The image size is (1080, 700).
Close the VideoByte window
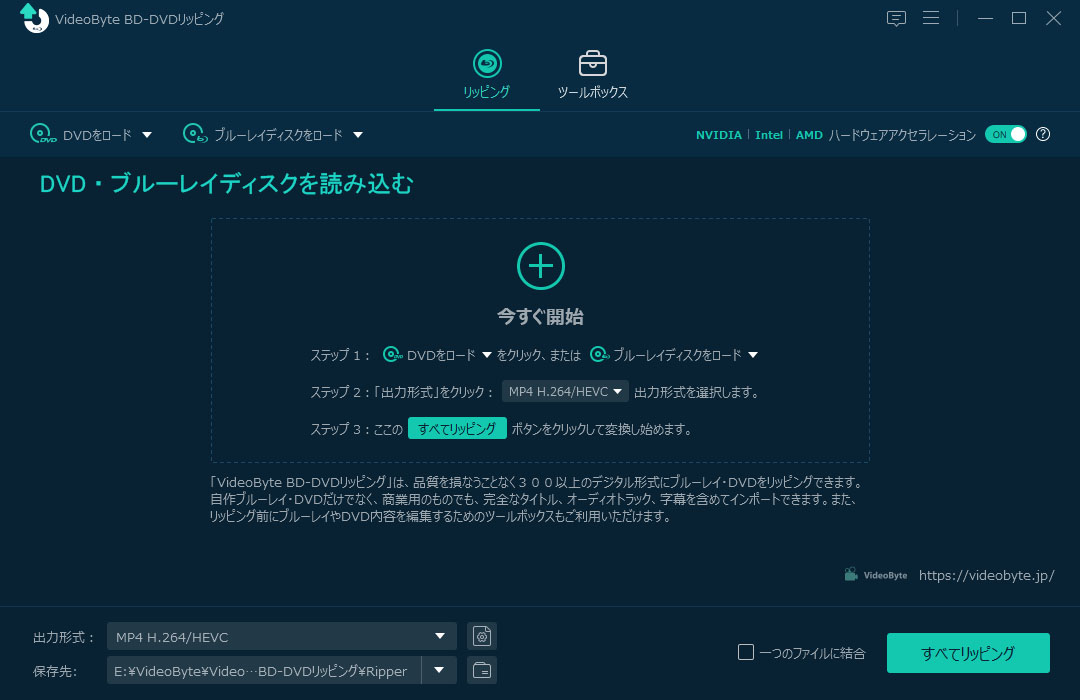(x=1053, y=19)
